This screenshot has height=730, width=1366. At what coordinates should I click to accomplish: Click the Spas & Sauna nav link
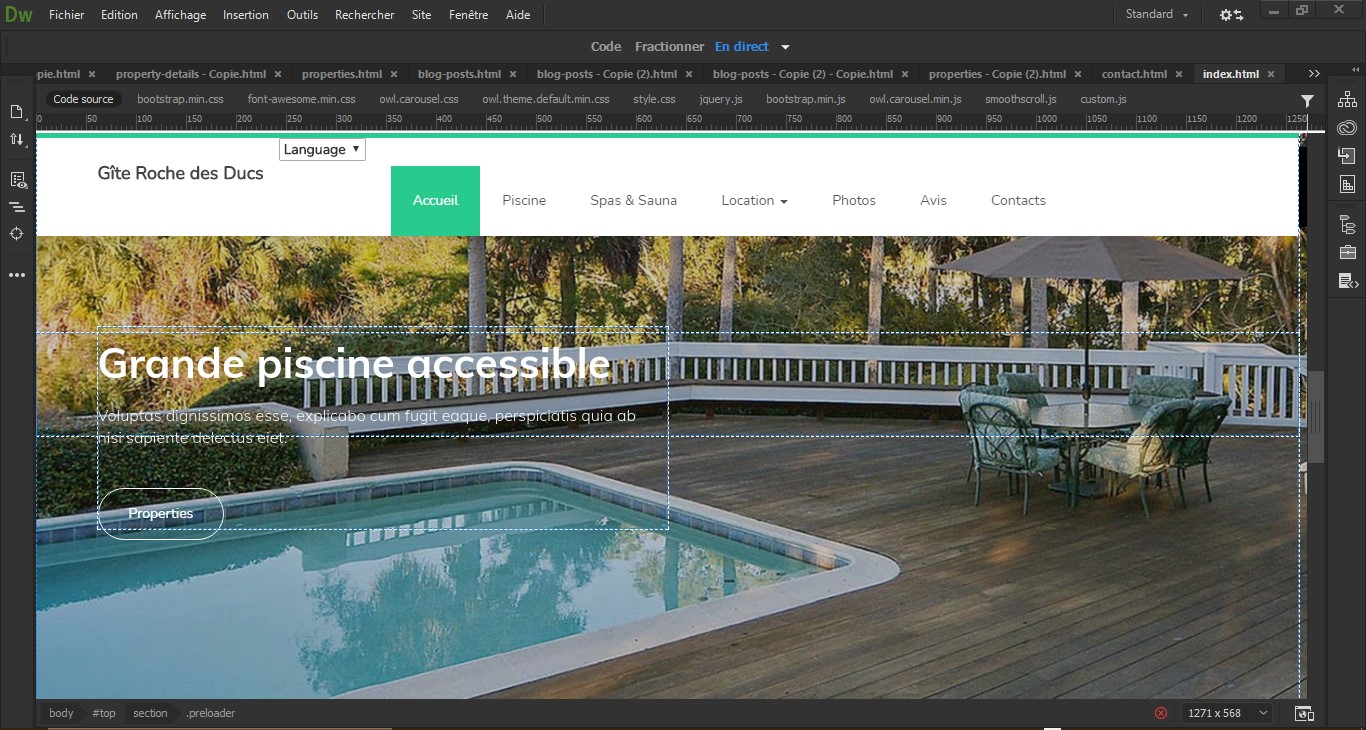[x=633, y=201]
